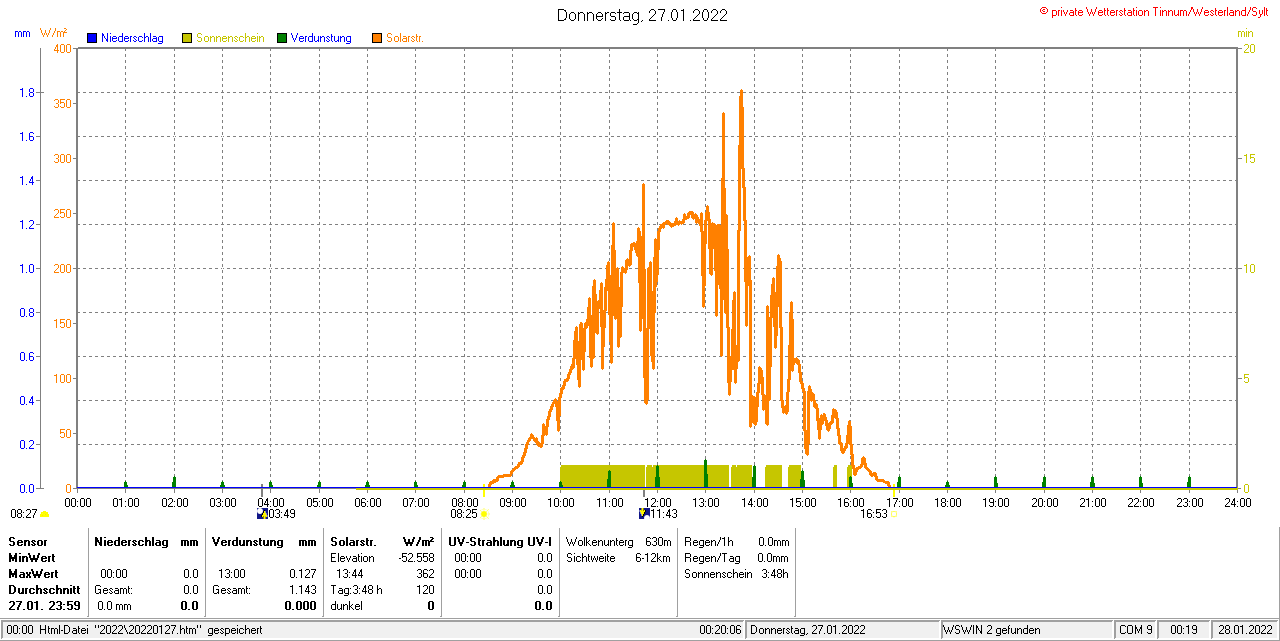Click the moonset icon beside 11:43
Screen dimensions: 1280x641
(x=644, y=514)
